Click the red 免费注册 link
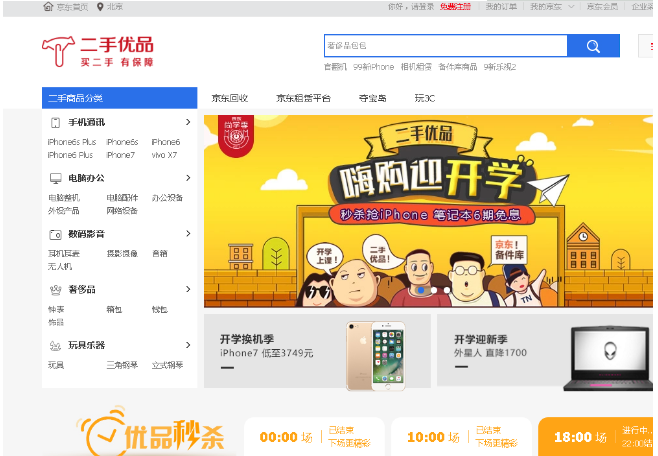Image resolution: width=658 pixels, height=456 pixels. [455, 7]
